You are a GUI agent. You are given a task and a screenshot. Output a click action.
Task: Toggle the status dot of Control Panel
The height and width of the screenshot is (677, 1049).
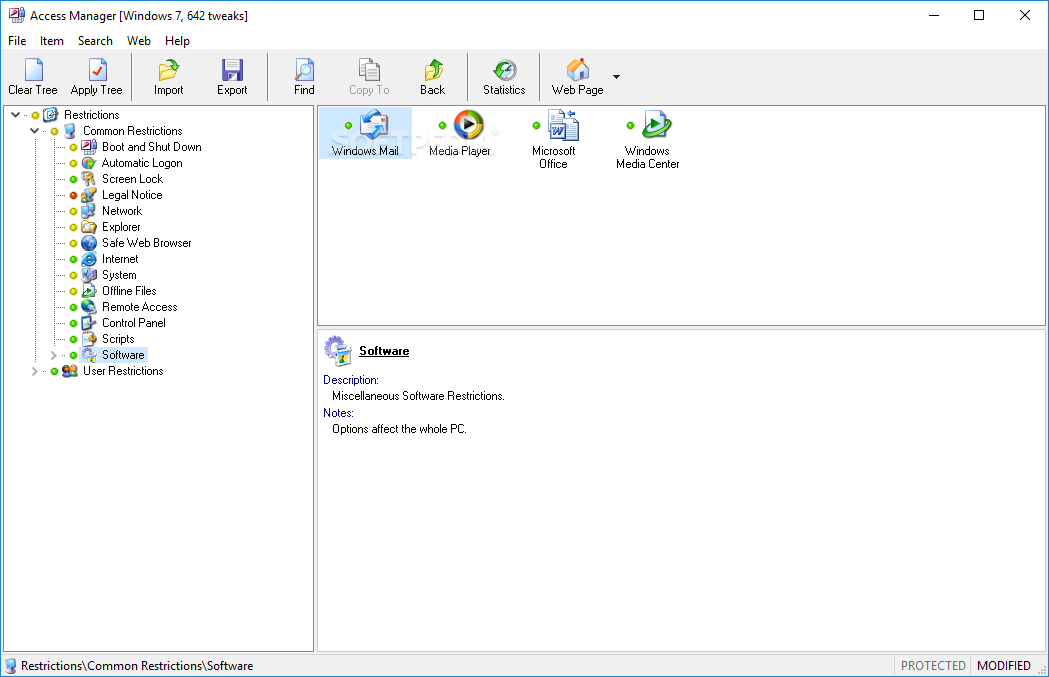(74, 323)
